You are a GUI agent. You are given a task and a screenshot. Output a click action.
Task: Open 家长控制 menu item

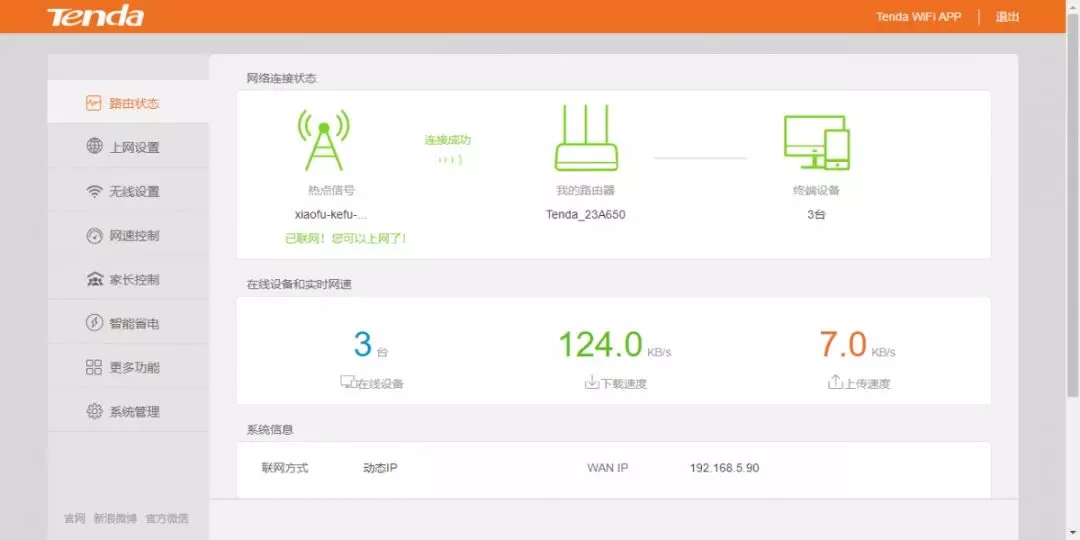(128, 280)
